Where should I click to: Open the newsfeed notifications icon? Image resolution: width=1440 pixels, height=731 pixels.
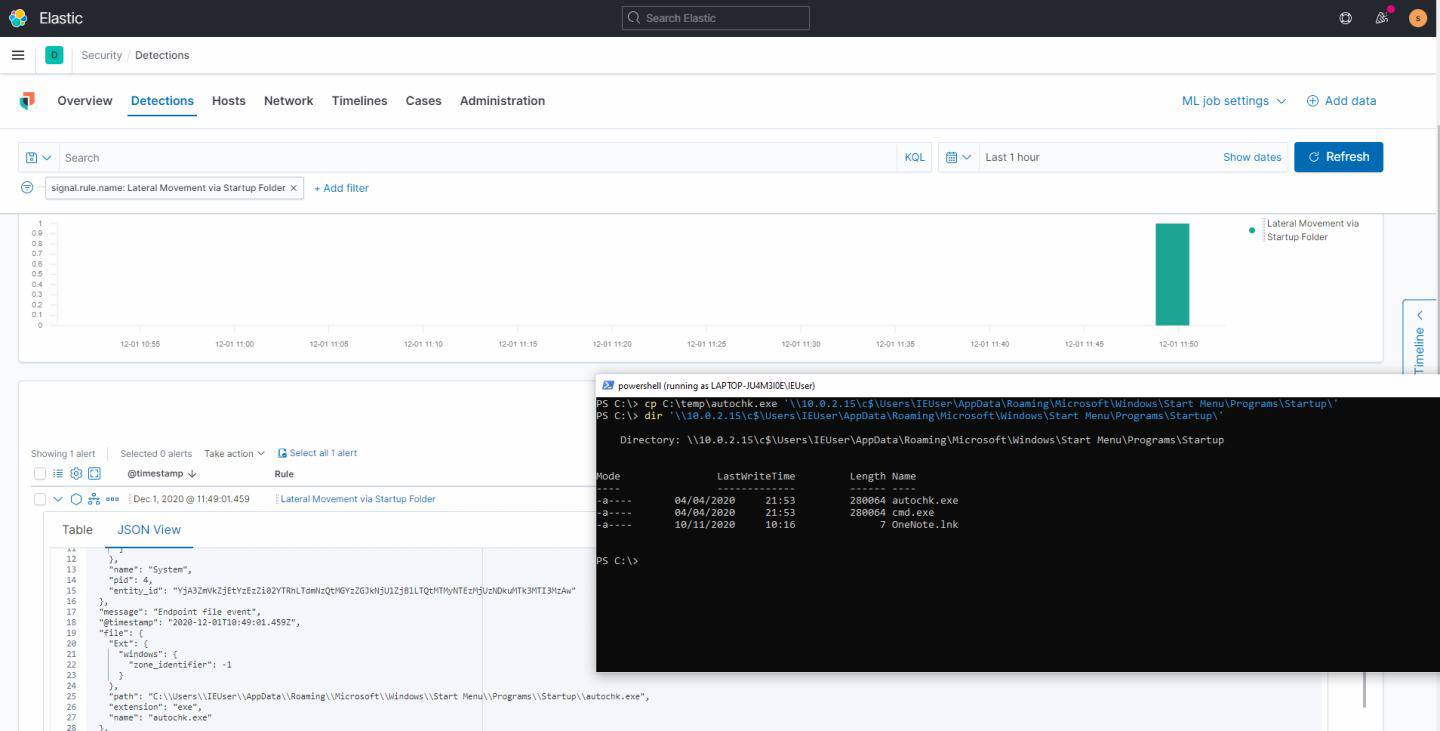[x=1382, y=18]
